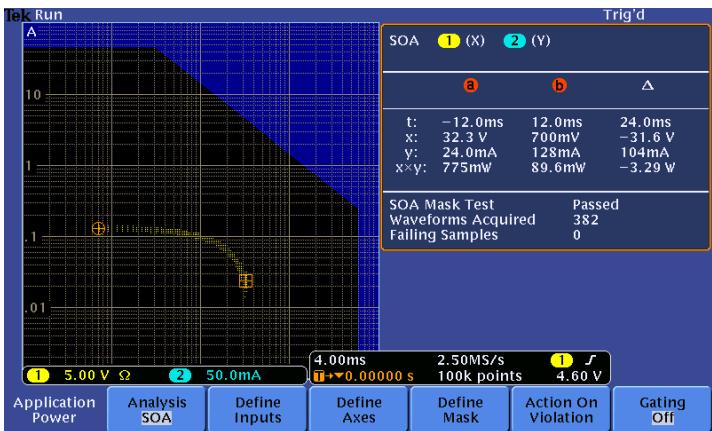Viewport: 712px width, 431px height.
Task: Click the rising edge trigger slope icon
Action: point(591,361)
